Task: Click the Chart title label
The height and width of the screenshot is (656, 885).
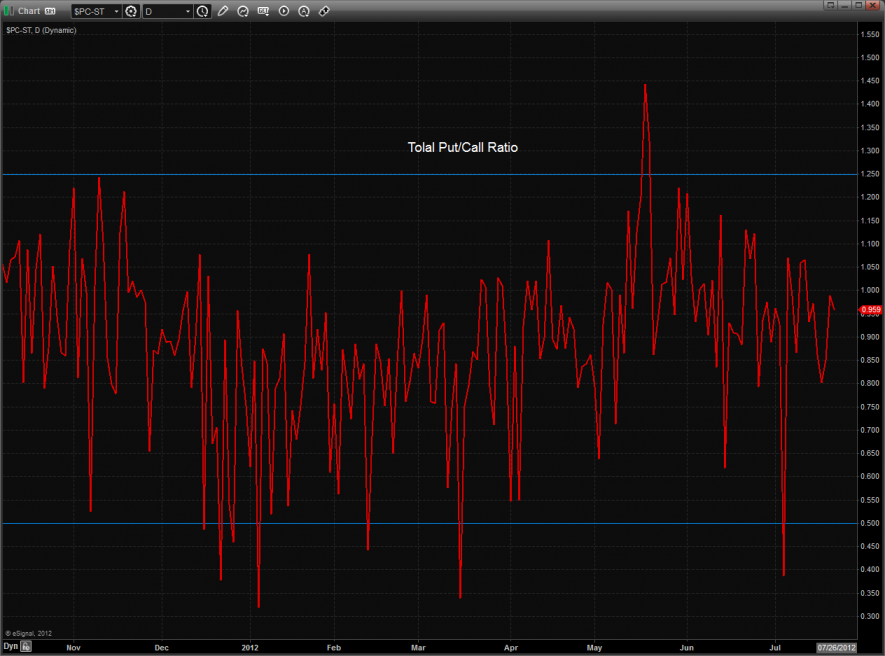Action: tap(29, 11)
